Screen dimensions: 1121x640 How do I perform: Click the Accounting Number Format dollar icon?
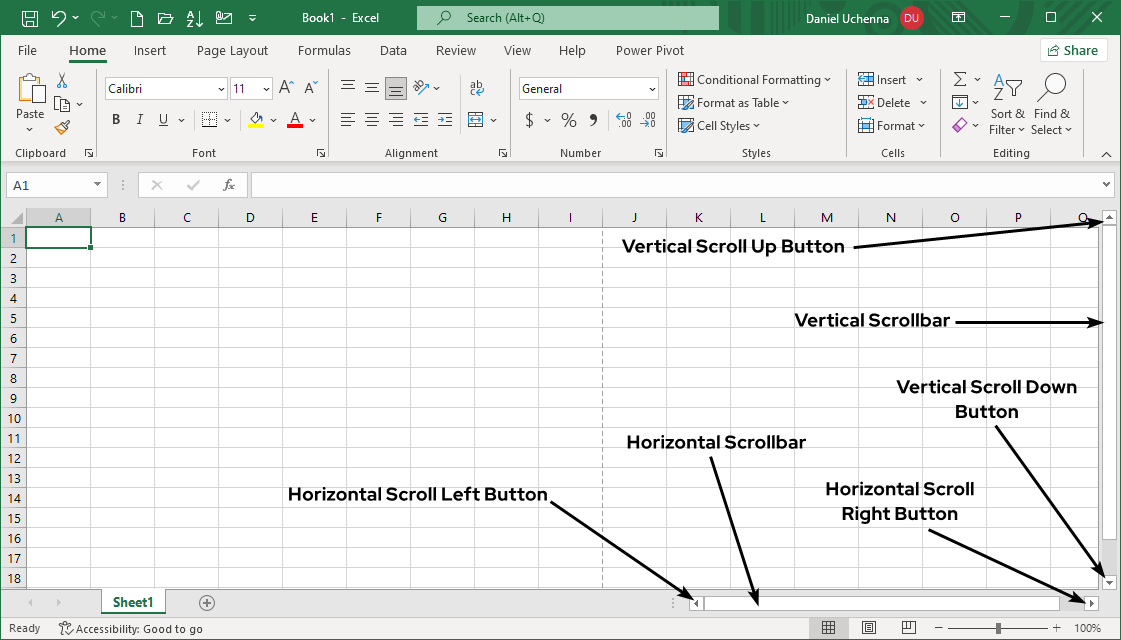[x=529, y=119]
